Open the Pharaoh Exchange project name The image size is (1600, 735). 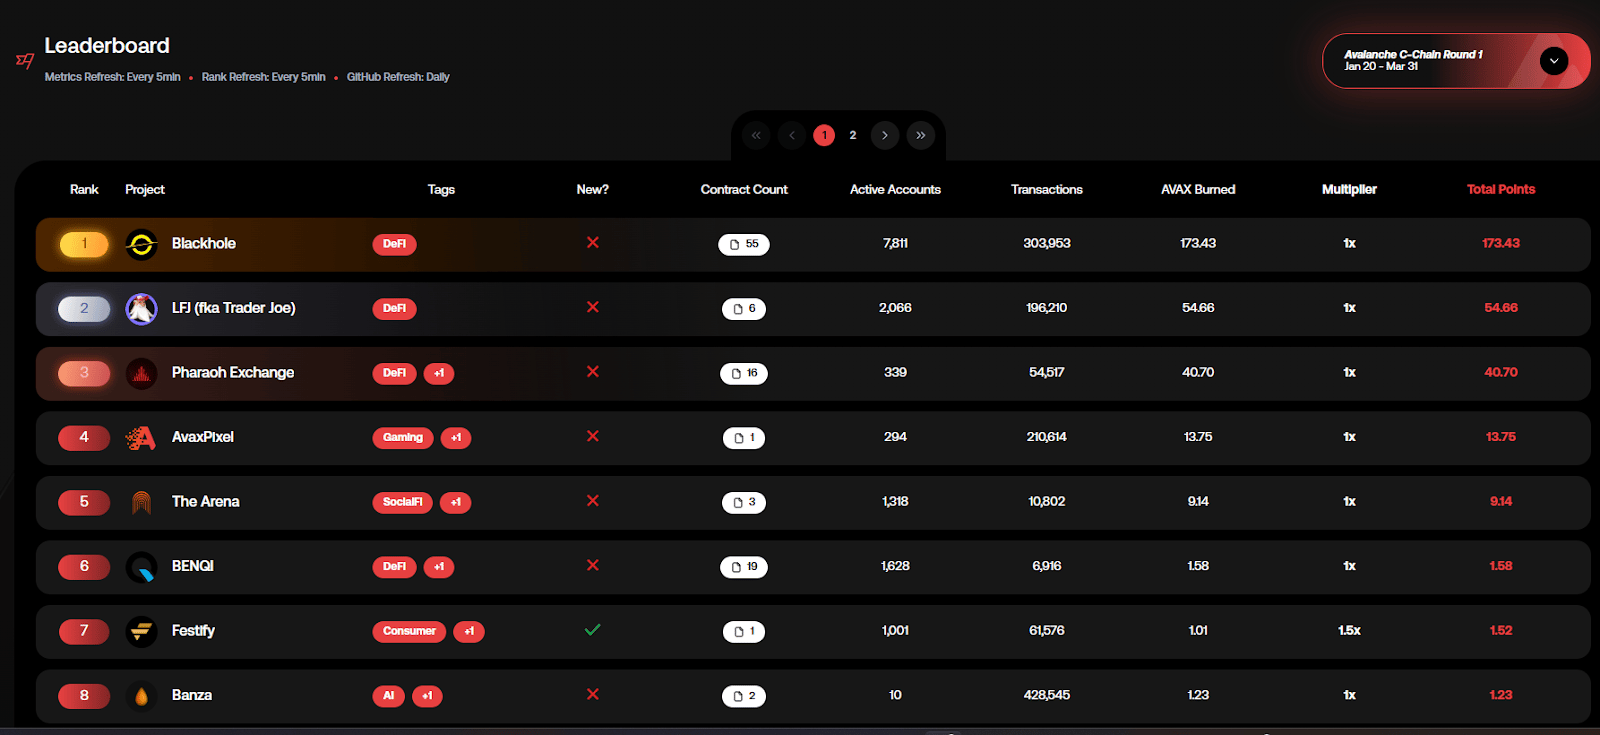tap(233, 372)
